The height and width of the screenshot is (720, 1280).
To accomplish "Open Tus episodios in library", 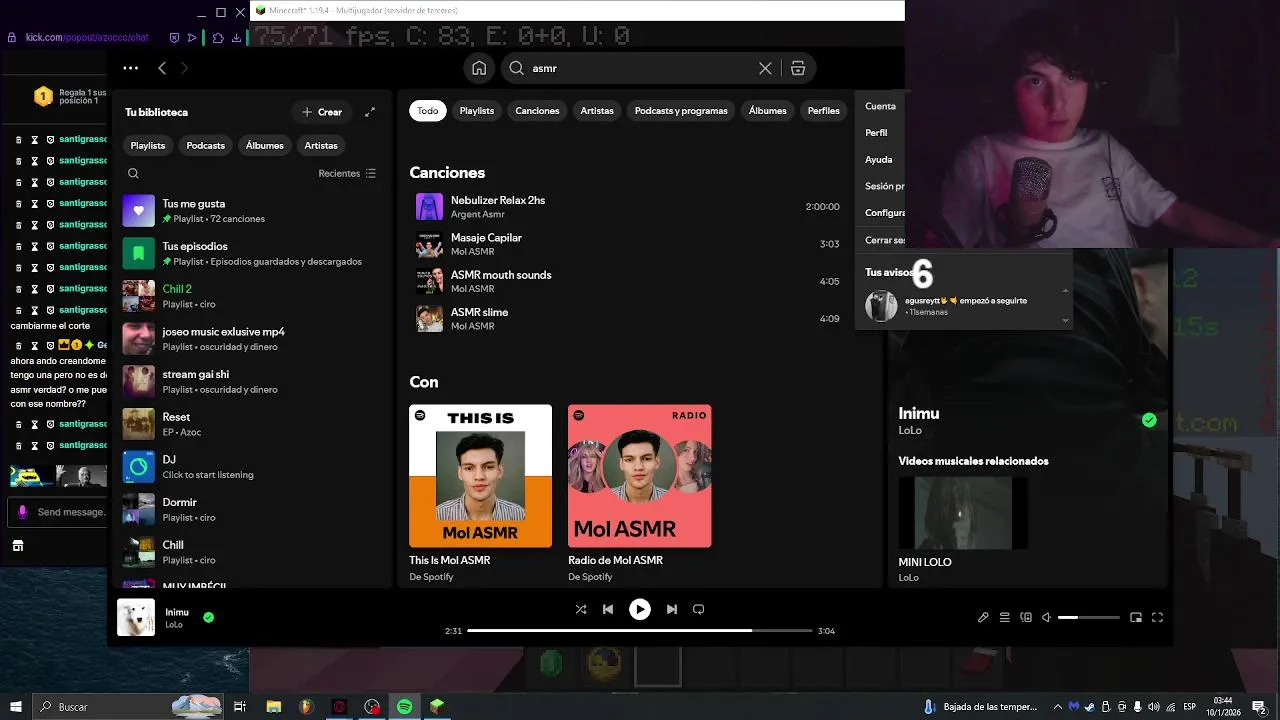I will [x=250, y=253].
